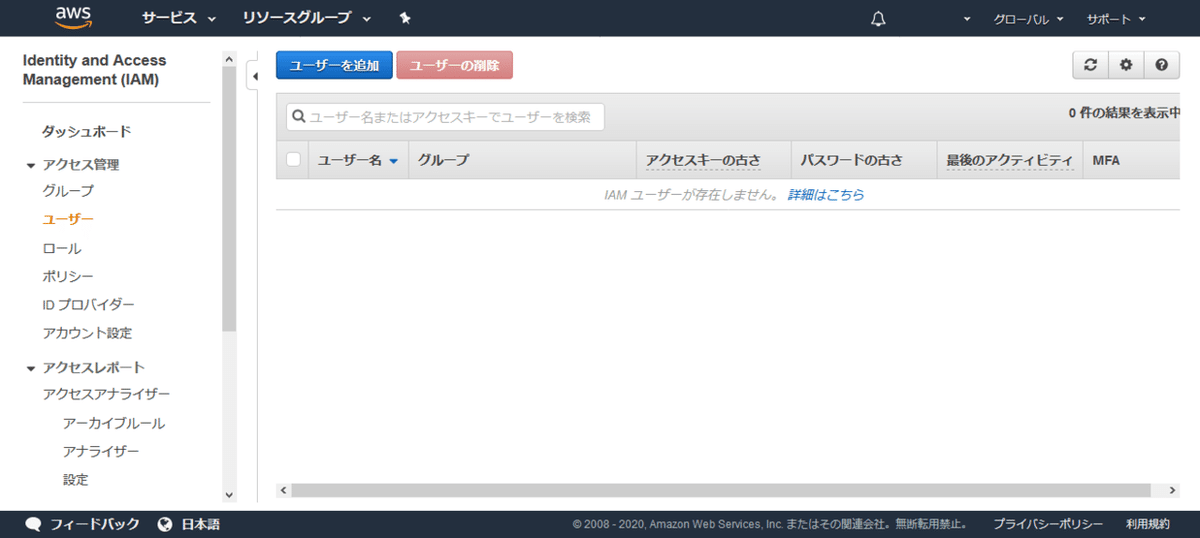Open the table settings gear icon

click(1126, 65)
